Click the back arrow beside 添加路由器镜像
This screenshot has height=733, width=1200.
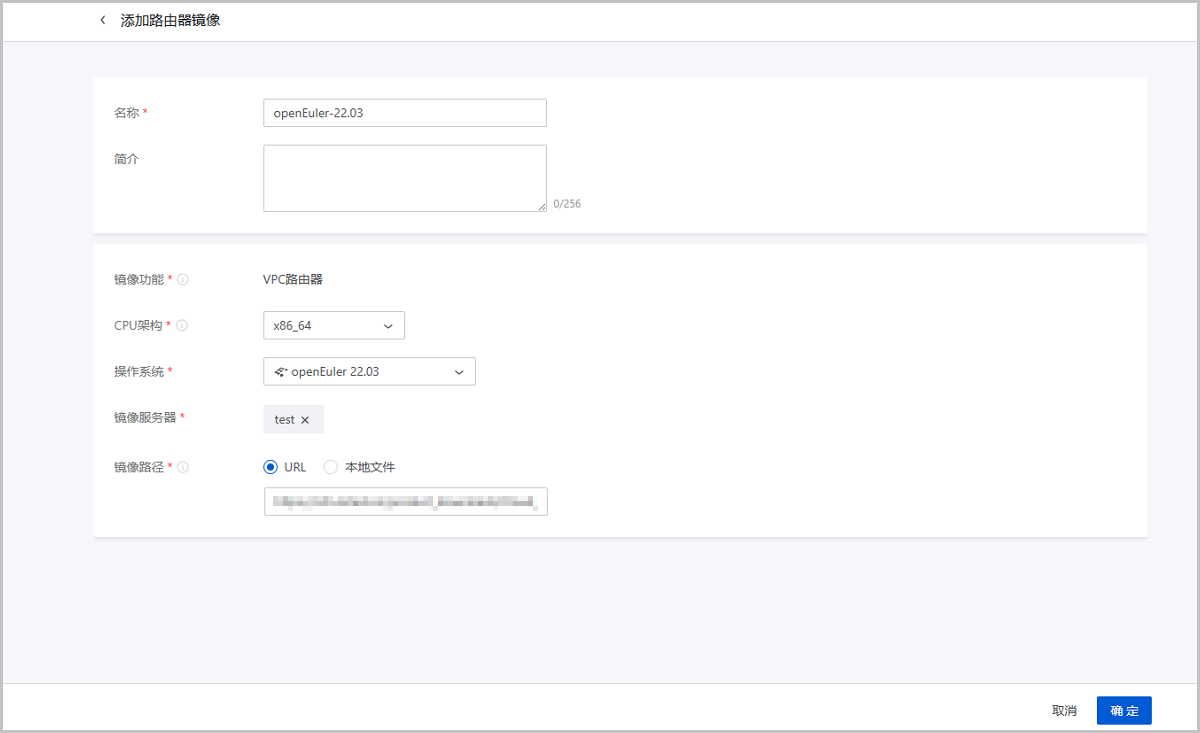pyautogui.click(x=102, y=20)
